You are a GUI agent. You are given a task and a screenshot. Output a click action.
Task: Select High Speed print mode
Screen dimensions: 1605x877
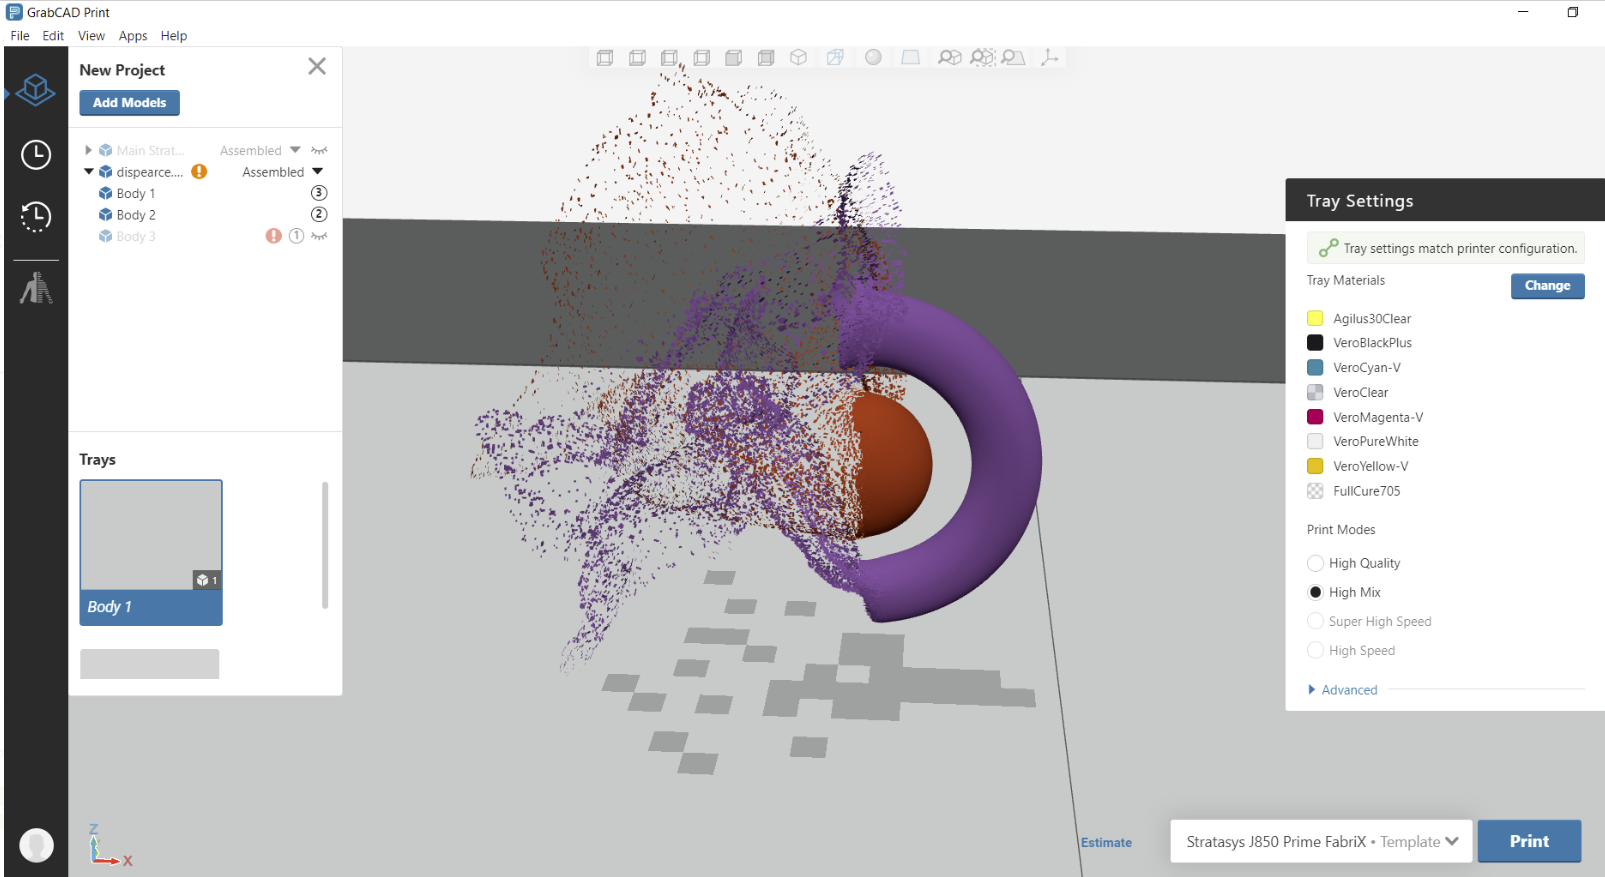click(1315, 650)
